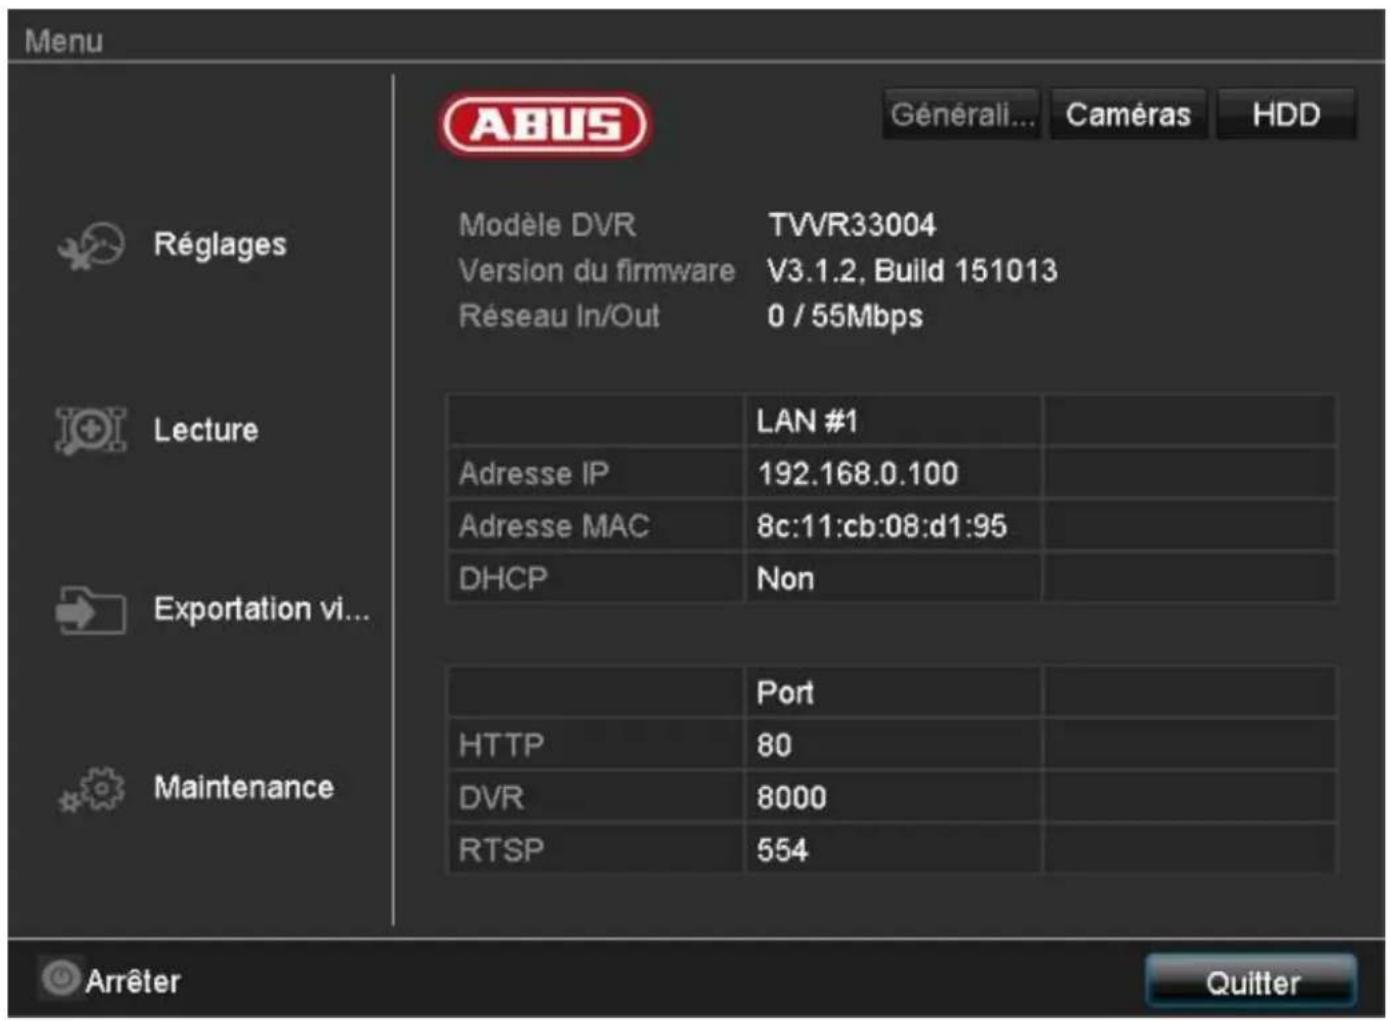Open the Lecture menu entry
Screen dimensions: 1390x1021
[206, 430]
